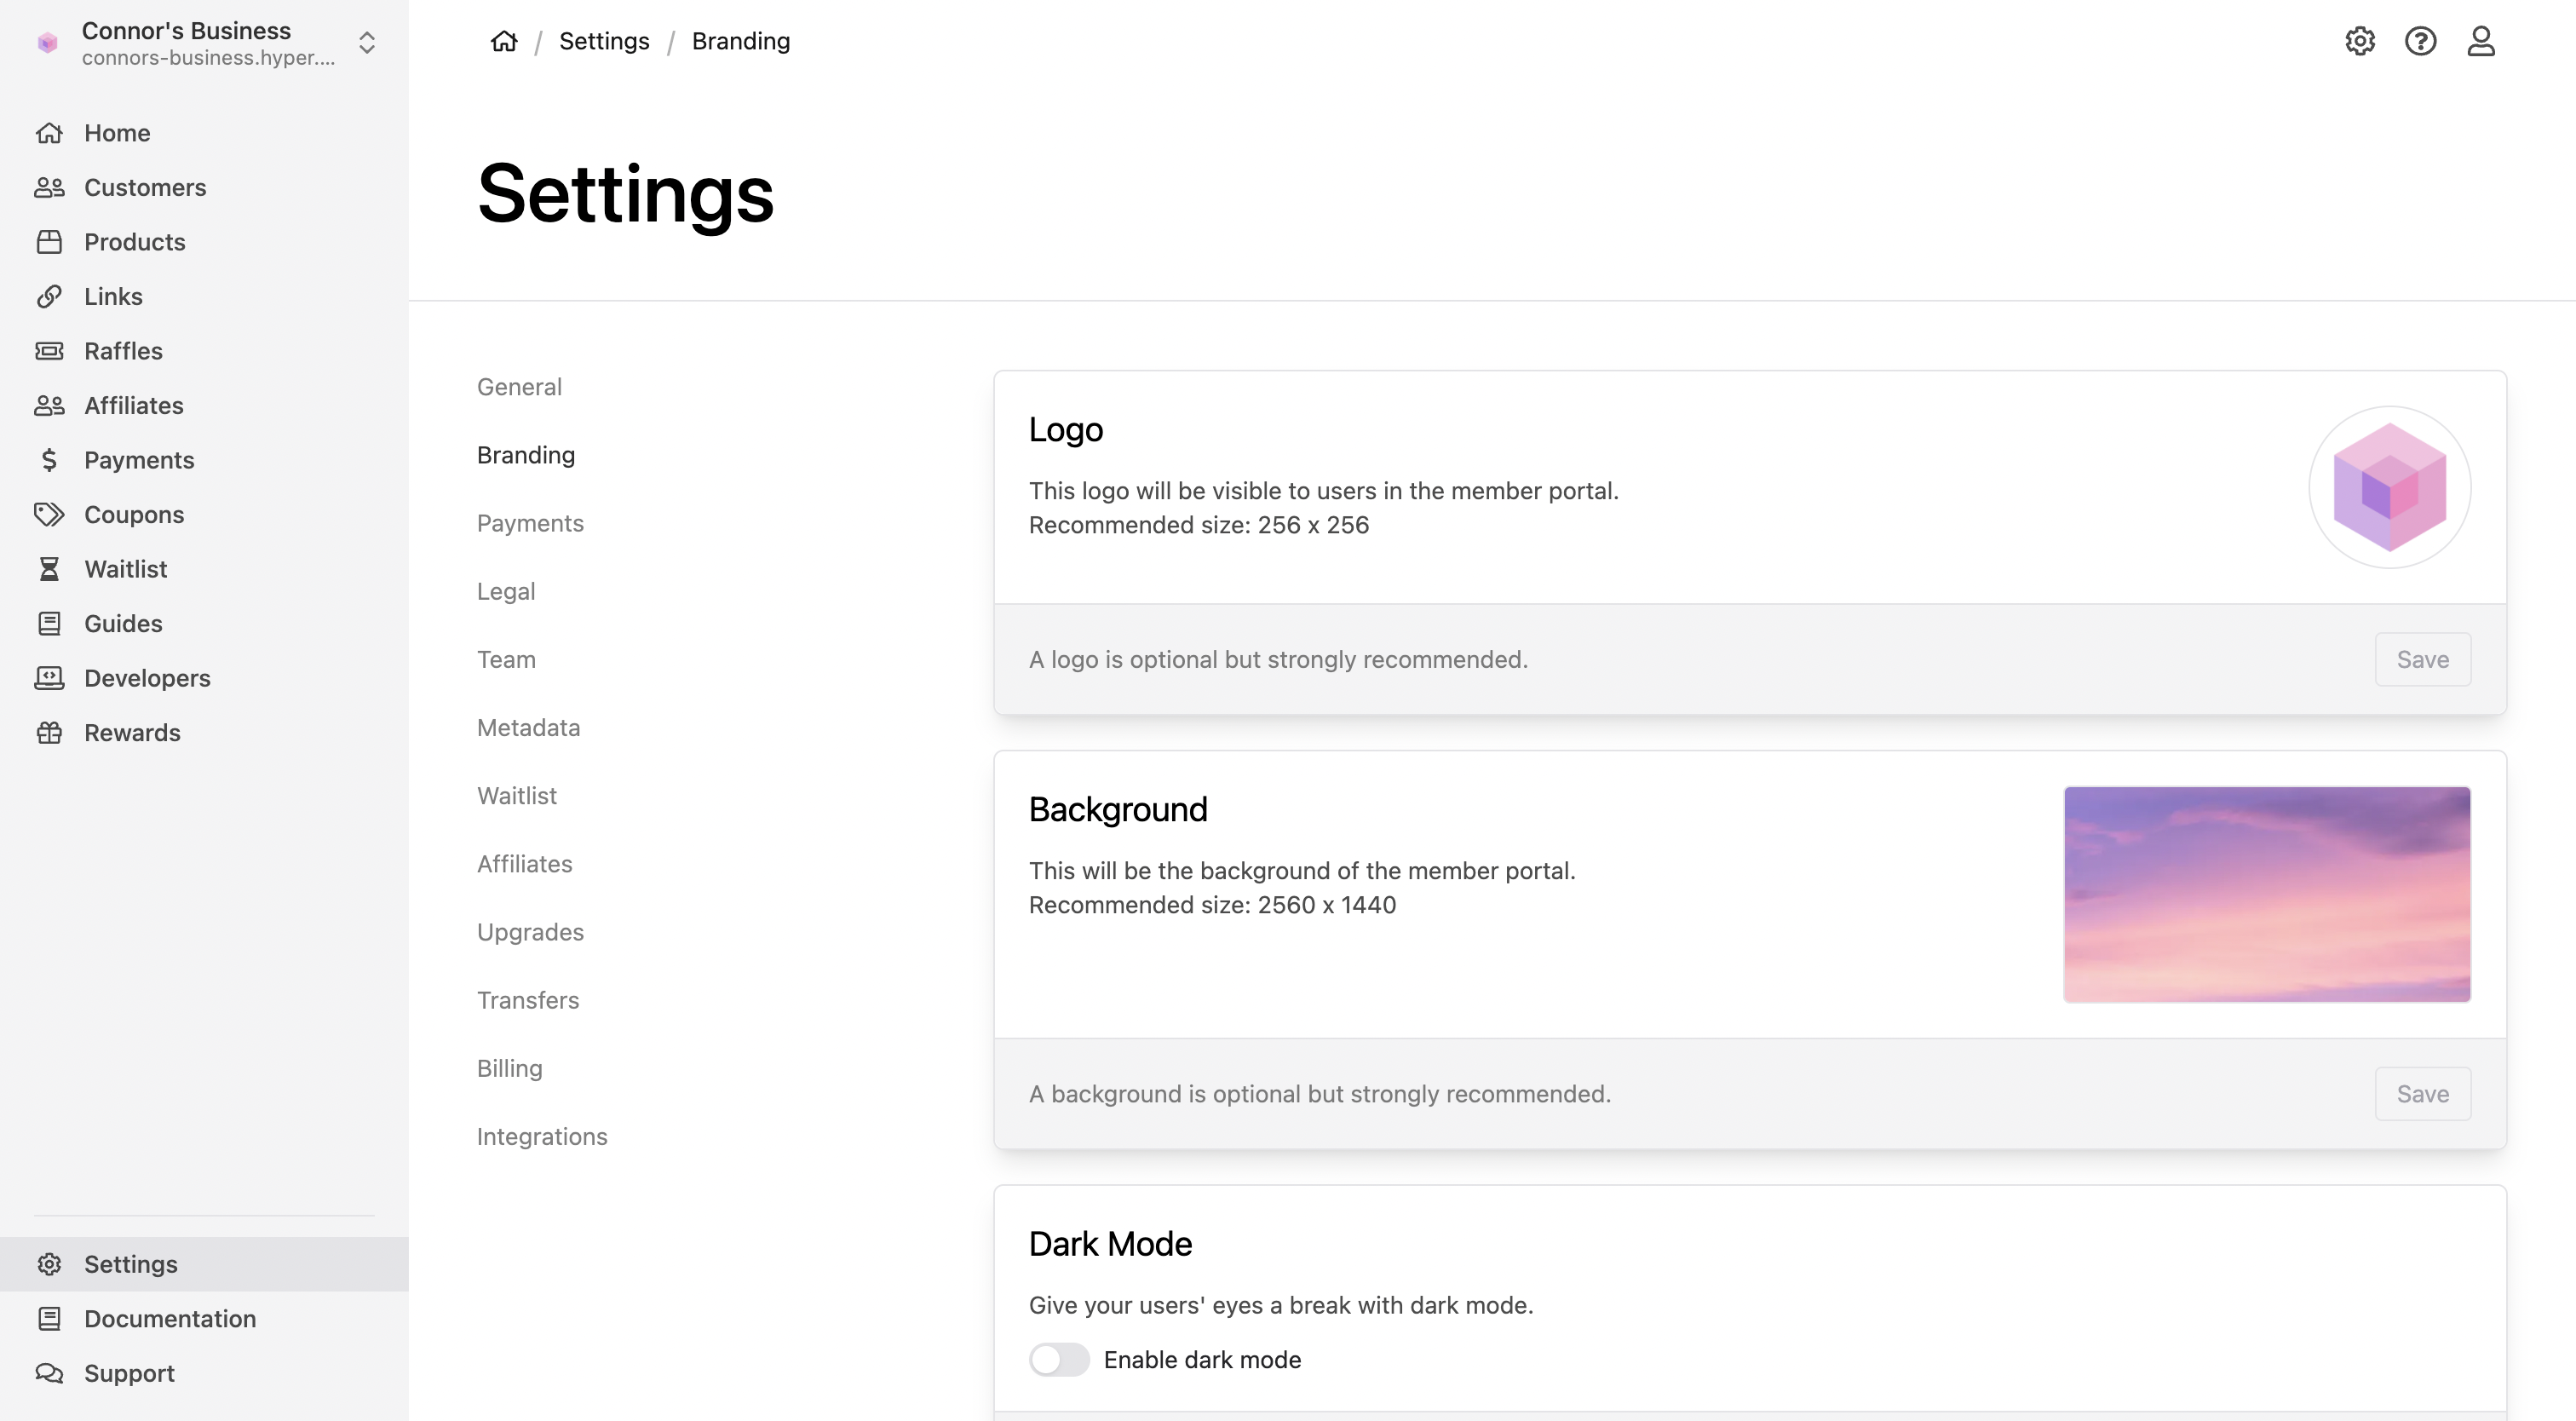Go to Coupons in sidebar
The height and width of the screenshot is (1421, 2576).
134,514
